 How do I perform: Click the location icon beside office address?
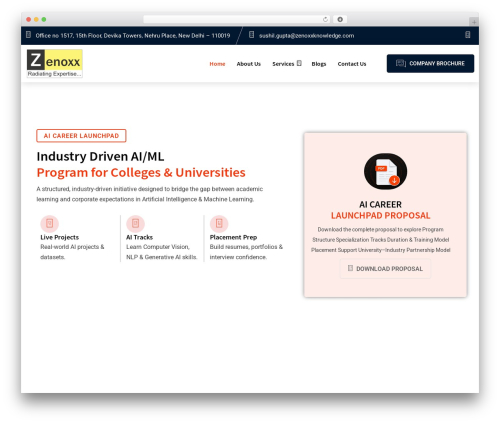29,35
